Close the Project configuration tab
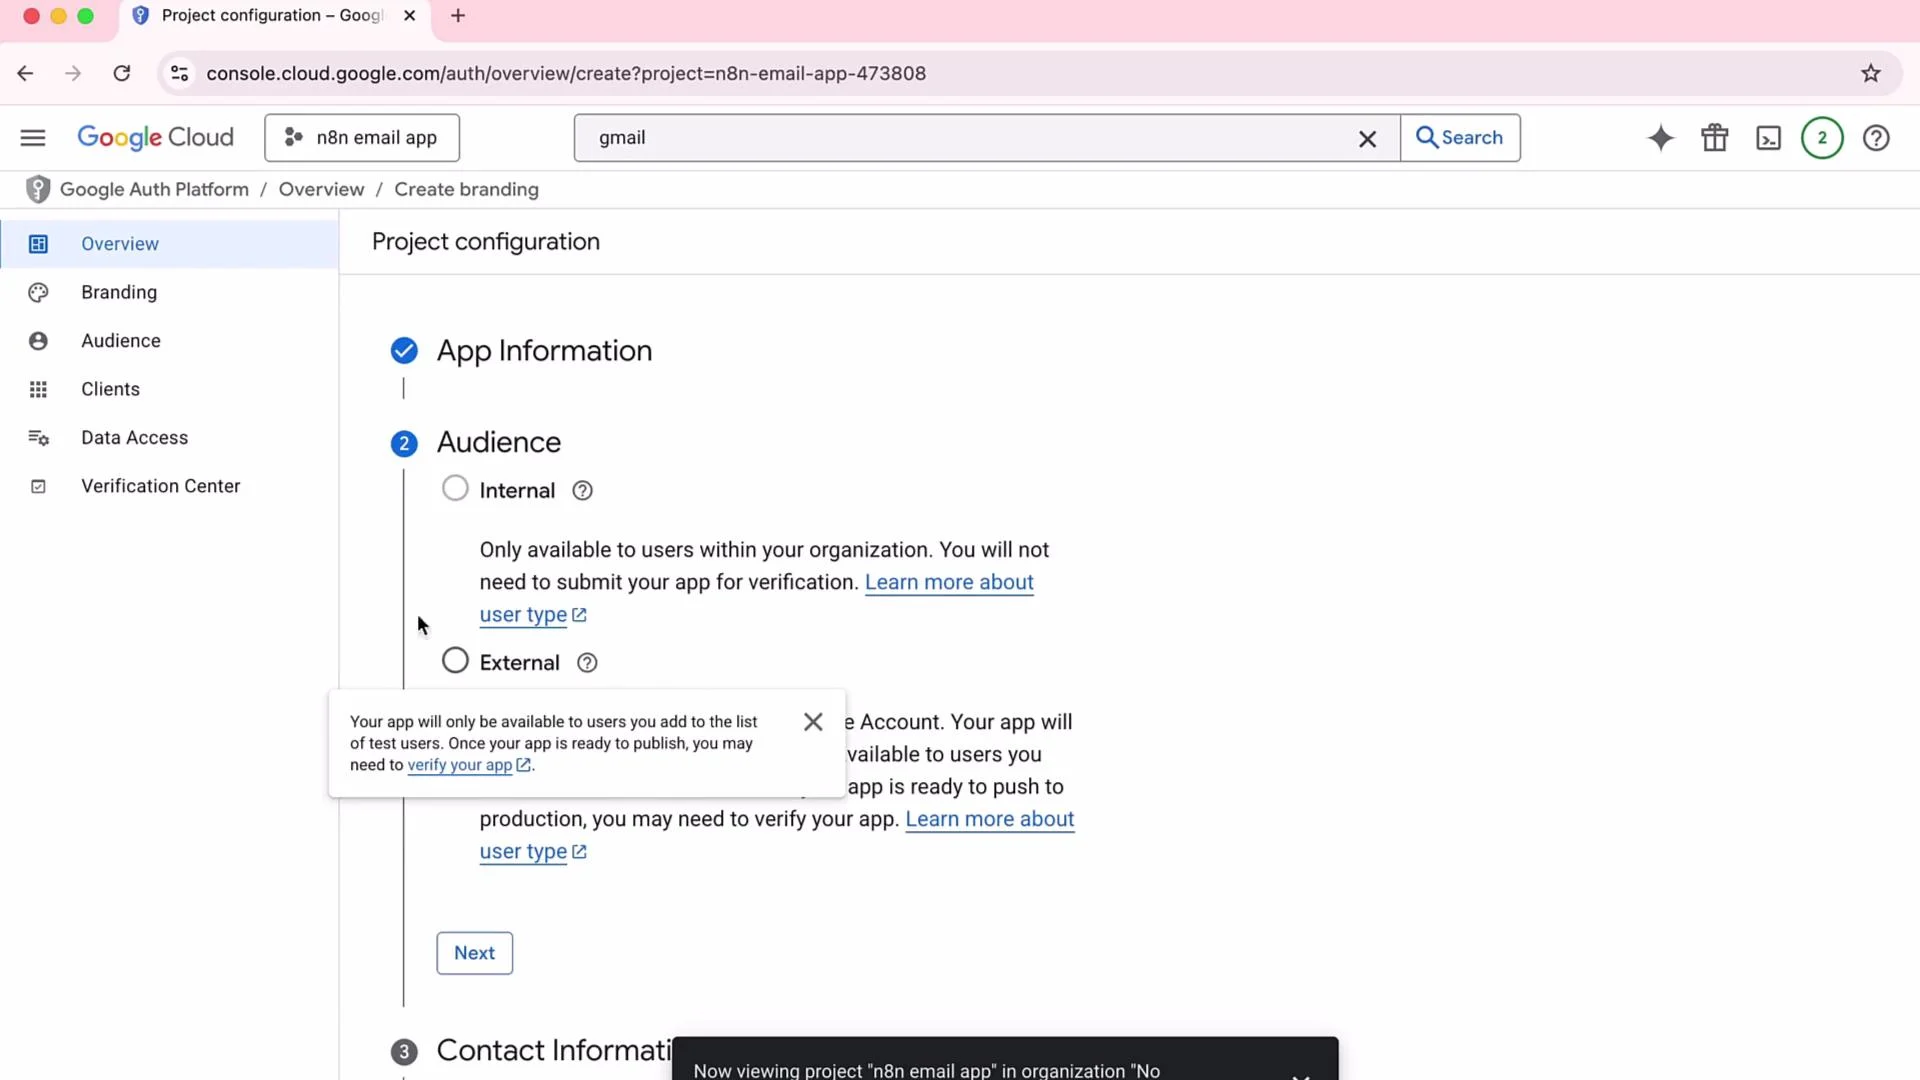Viewport: 1920px width, 1080px height. tap(409, 16)
